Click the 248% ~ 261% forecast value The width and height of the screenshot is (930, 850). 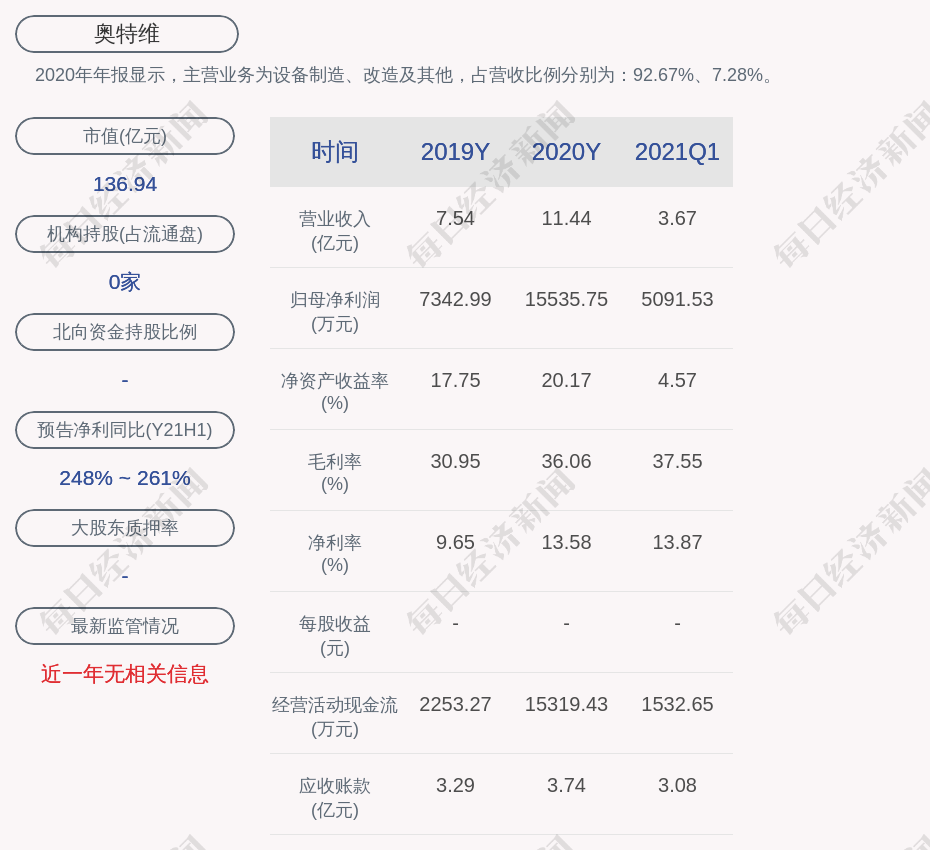pos(125,478)
